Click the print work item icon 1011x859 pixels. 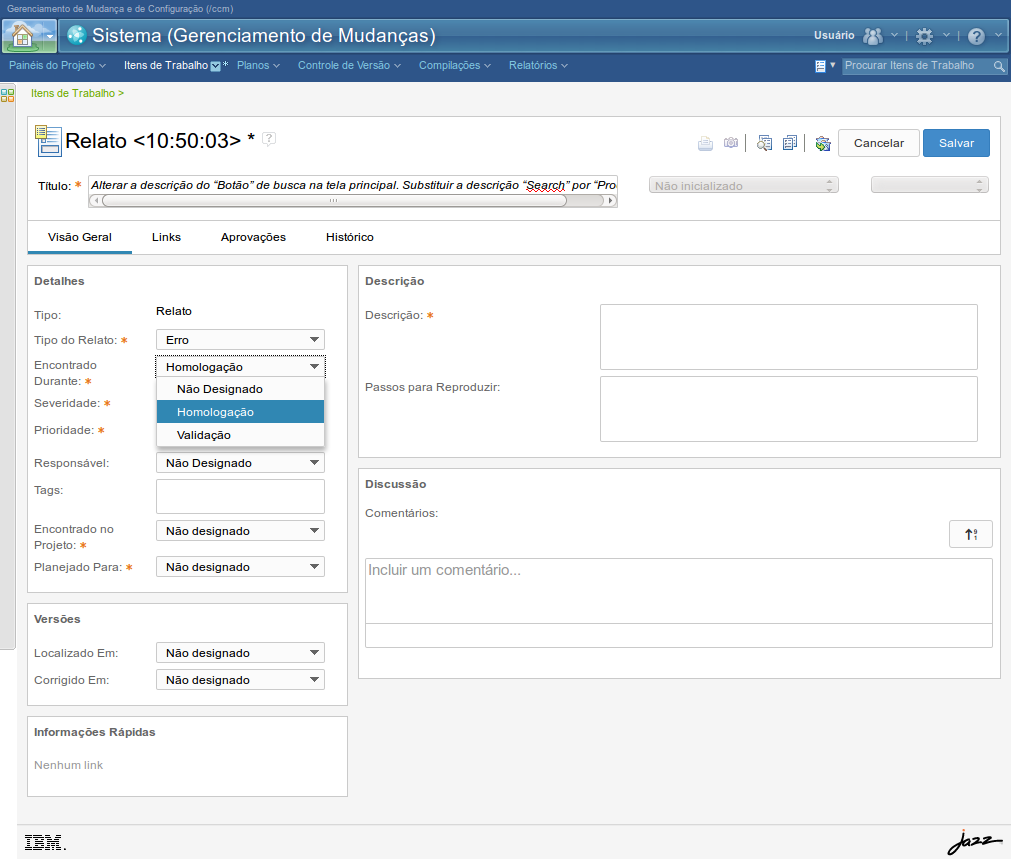tap(705, 143)
